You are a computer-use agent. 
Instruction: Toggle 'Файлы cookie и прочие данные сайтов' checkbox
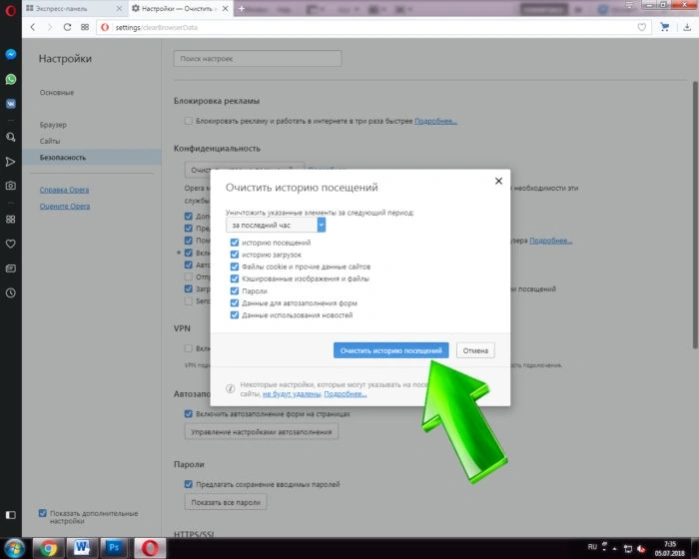pyautogui.click(x=234, y=267)
